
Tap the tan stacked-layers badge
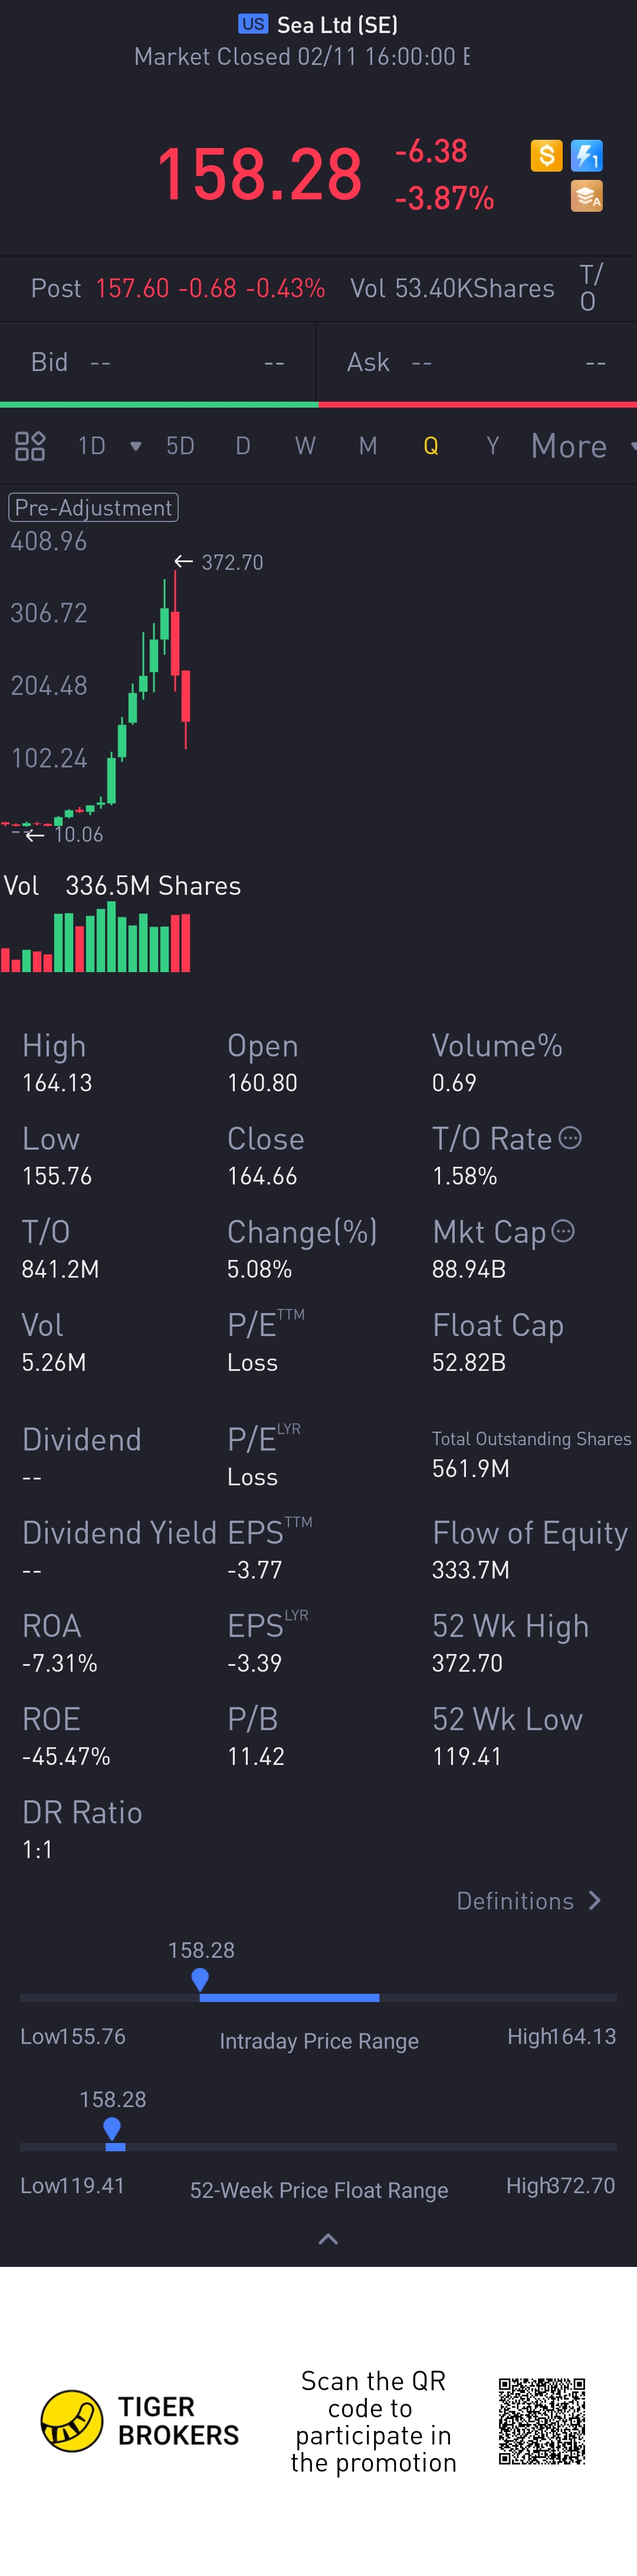click(587, 197)
